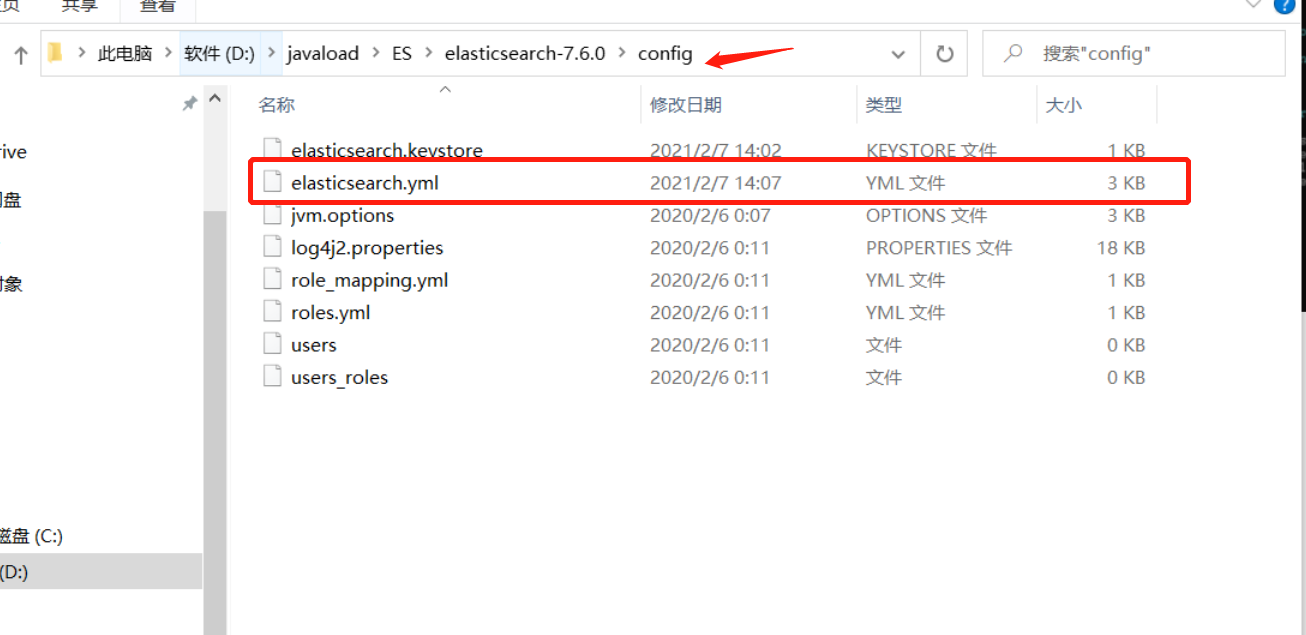Open the 查看 ribbon tab
Image resolution: width=1306 pixels, height=635 pixels.
(x=158, y=6)
